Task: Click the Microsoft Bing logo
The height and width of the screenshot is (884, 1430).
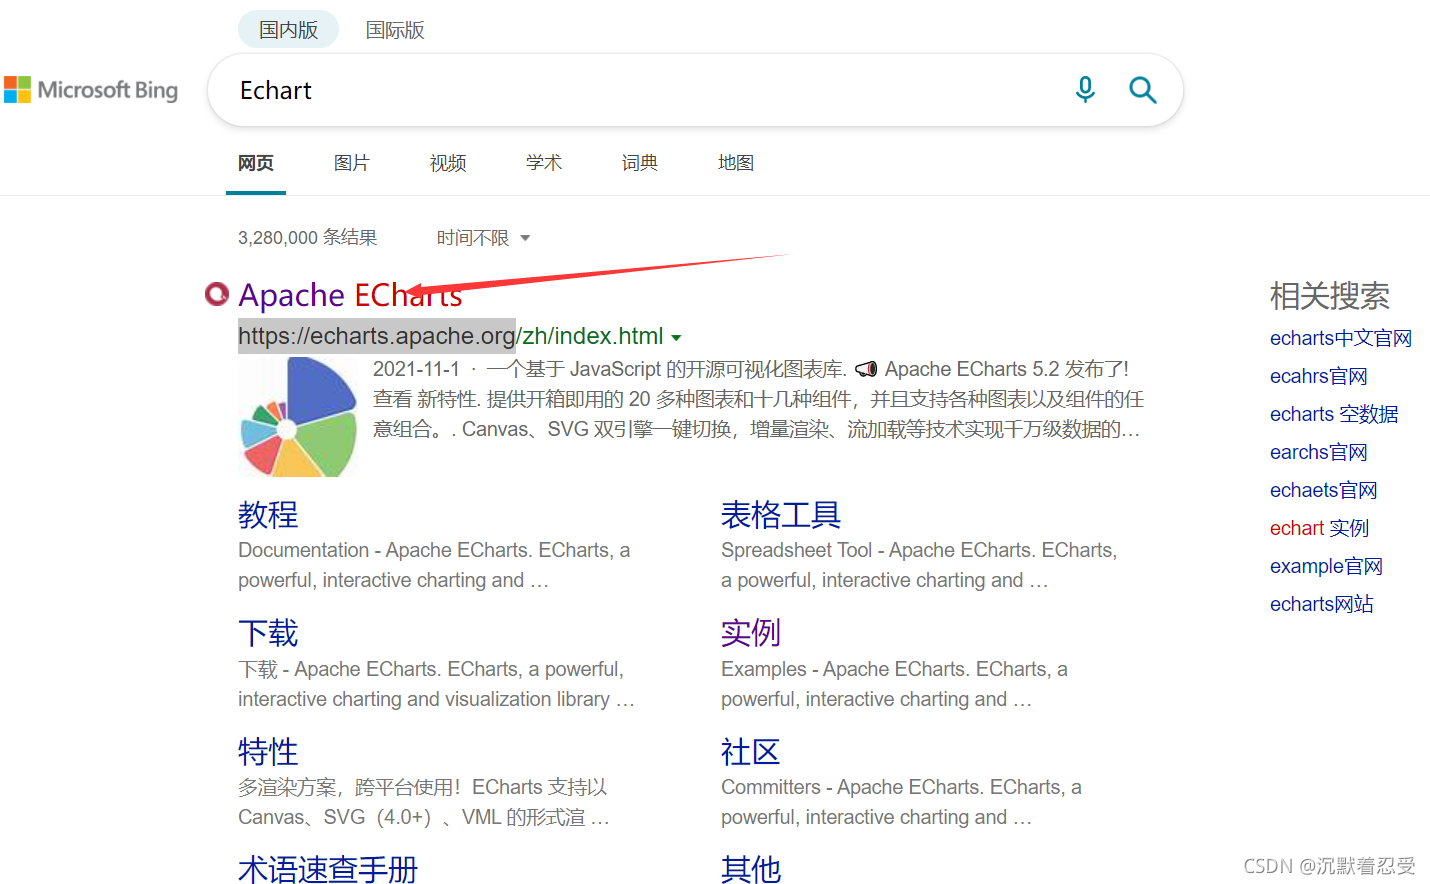Action: (91, 90)
